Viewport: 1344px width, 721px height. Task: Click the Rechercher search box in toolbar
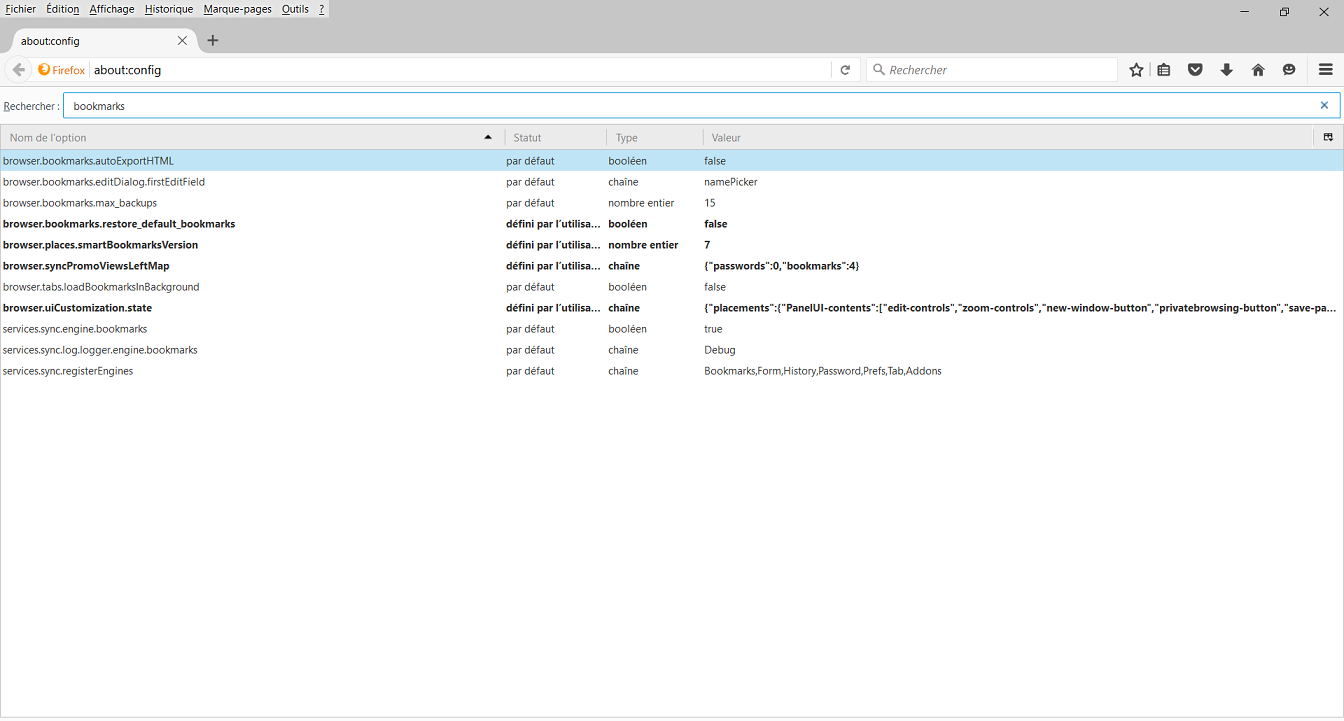pyautogui.click(x=990, y=70)
